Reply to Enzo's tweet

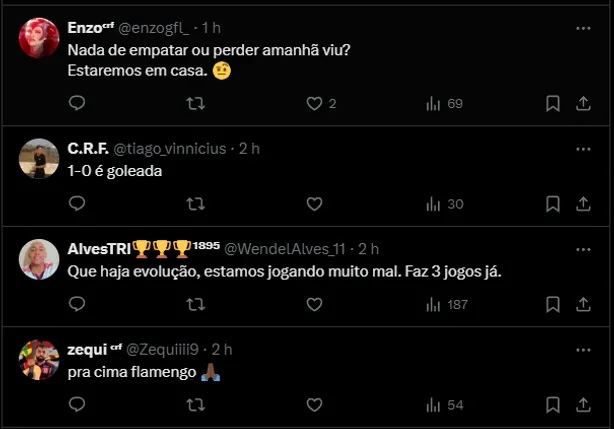[x=77, y=103]
